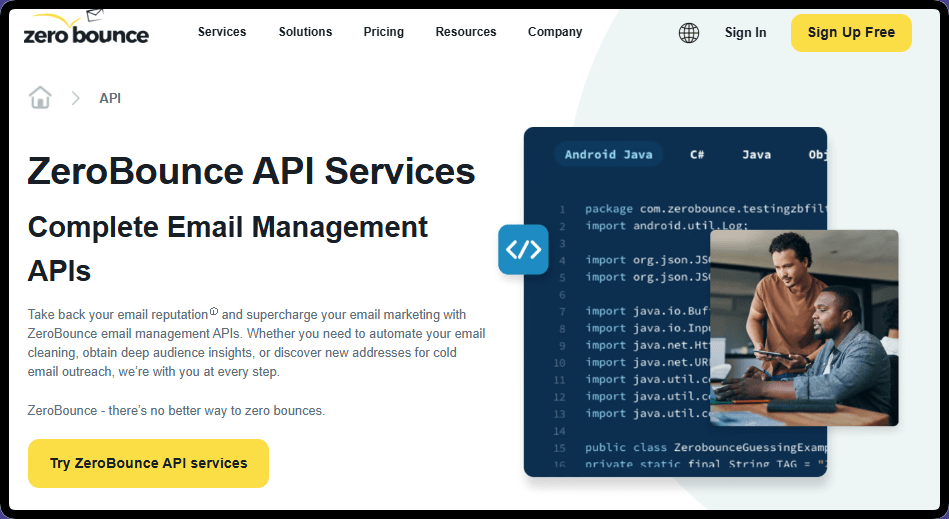The image size is (949, 519).
Task: Open the Solutions menu
Action: tap(305, 32)
